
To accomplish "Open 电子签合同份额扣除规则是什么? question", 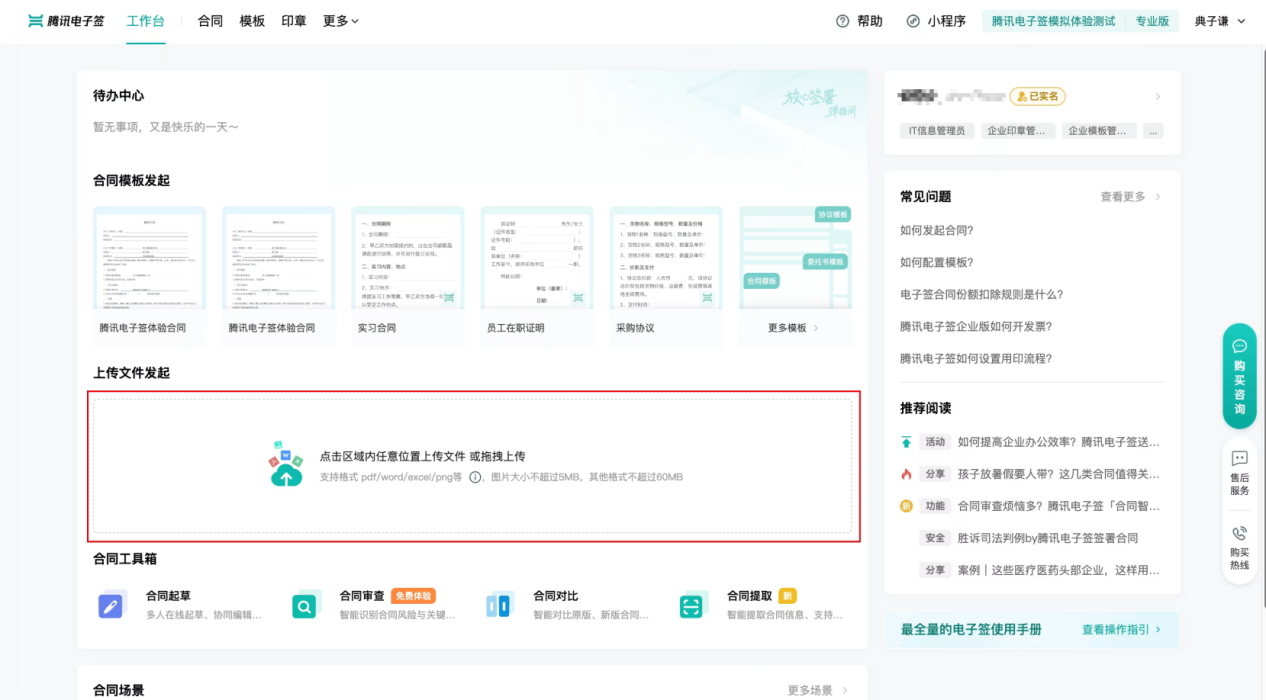I will [982, 294].
